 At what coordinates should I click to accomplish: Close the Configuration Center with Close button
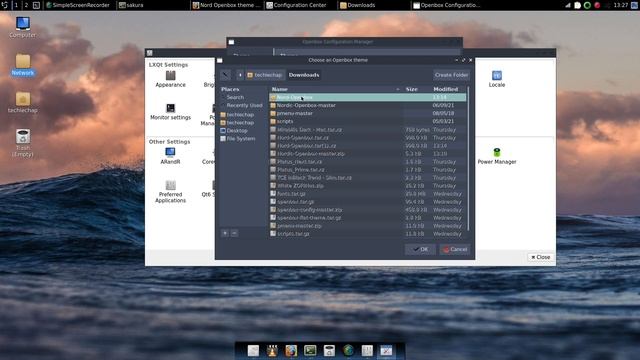coord(540,257)
